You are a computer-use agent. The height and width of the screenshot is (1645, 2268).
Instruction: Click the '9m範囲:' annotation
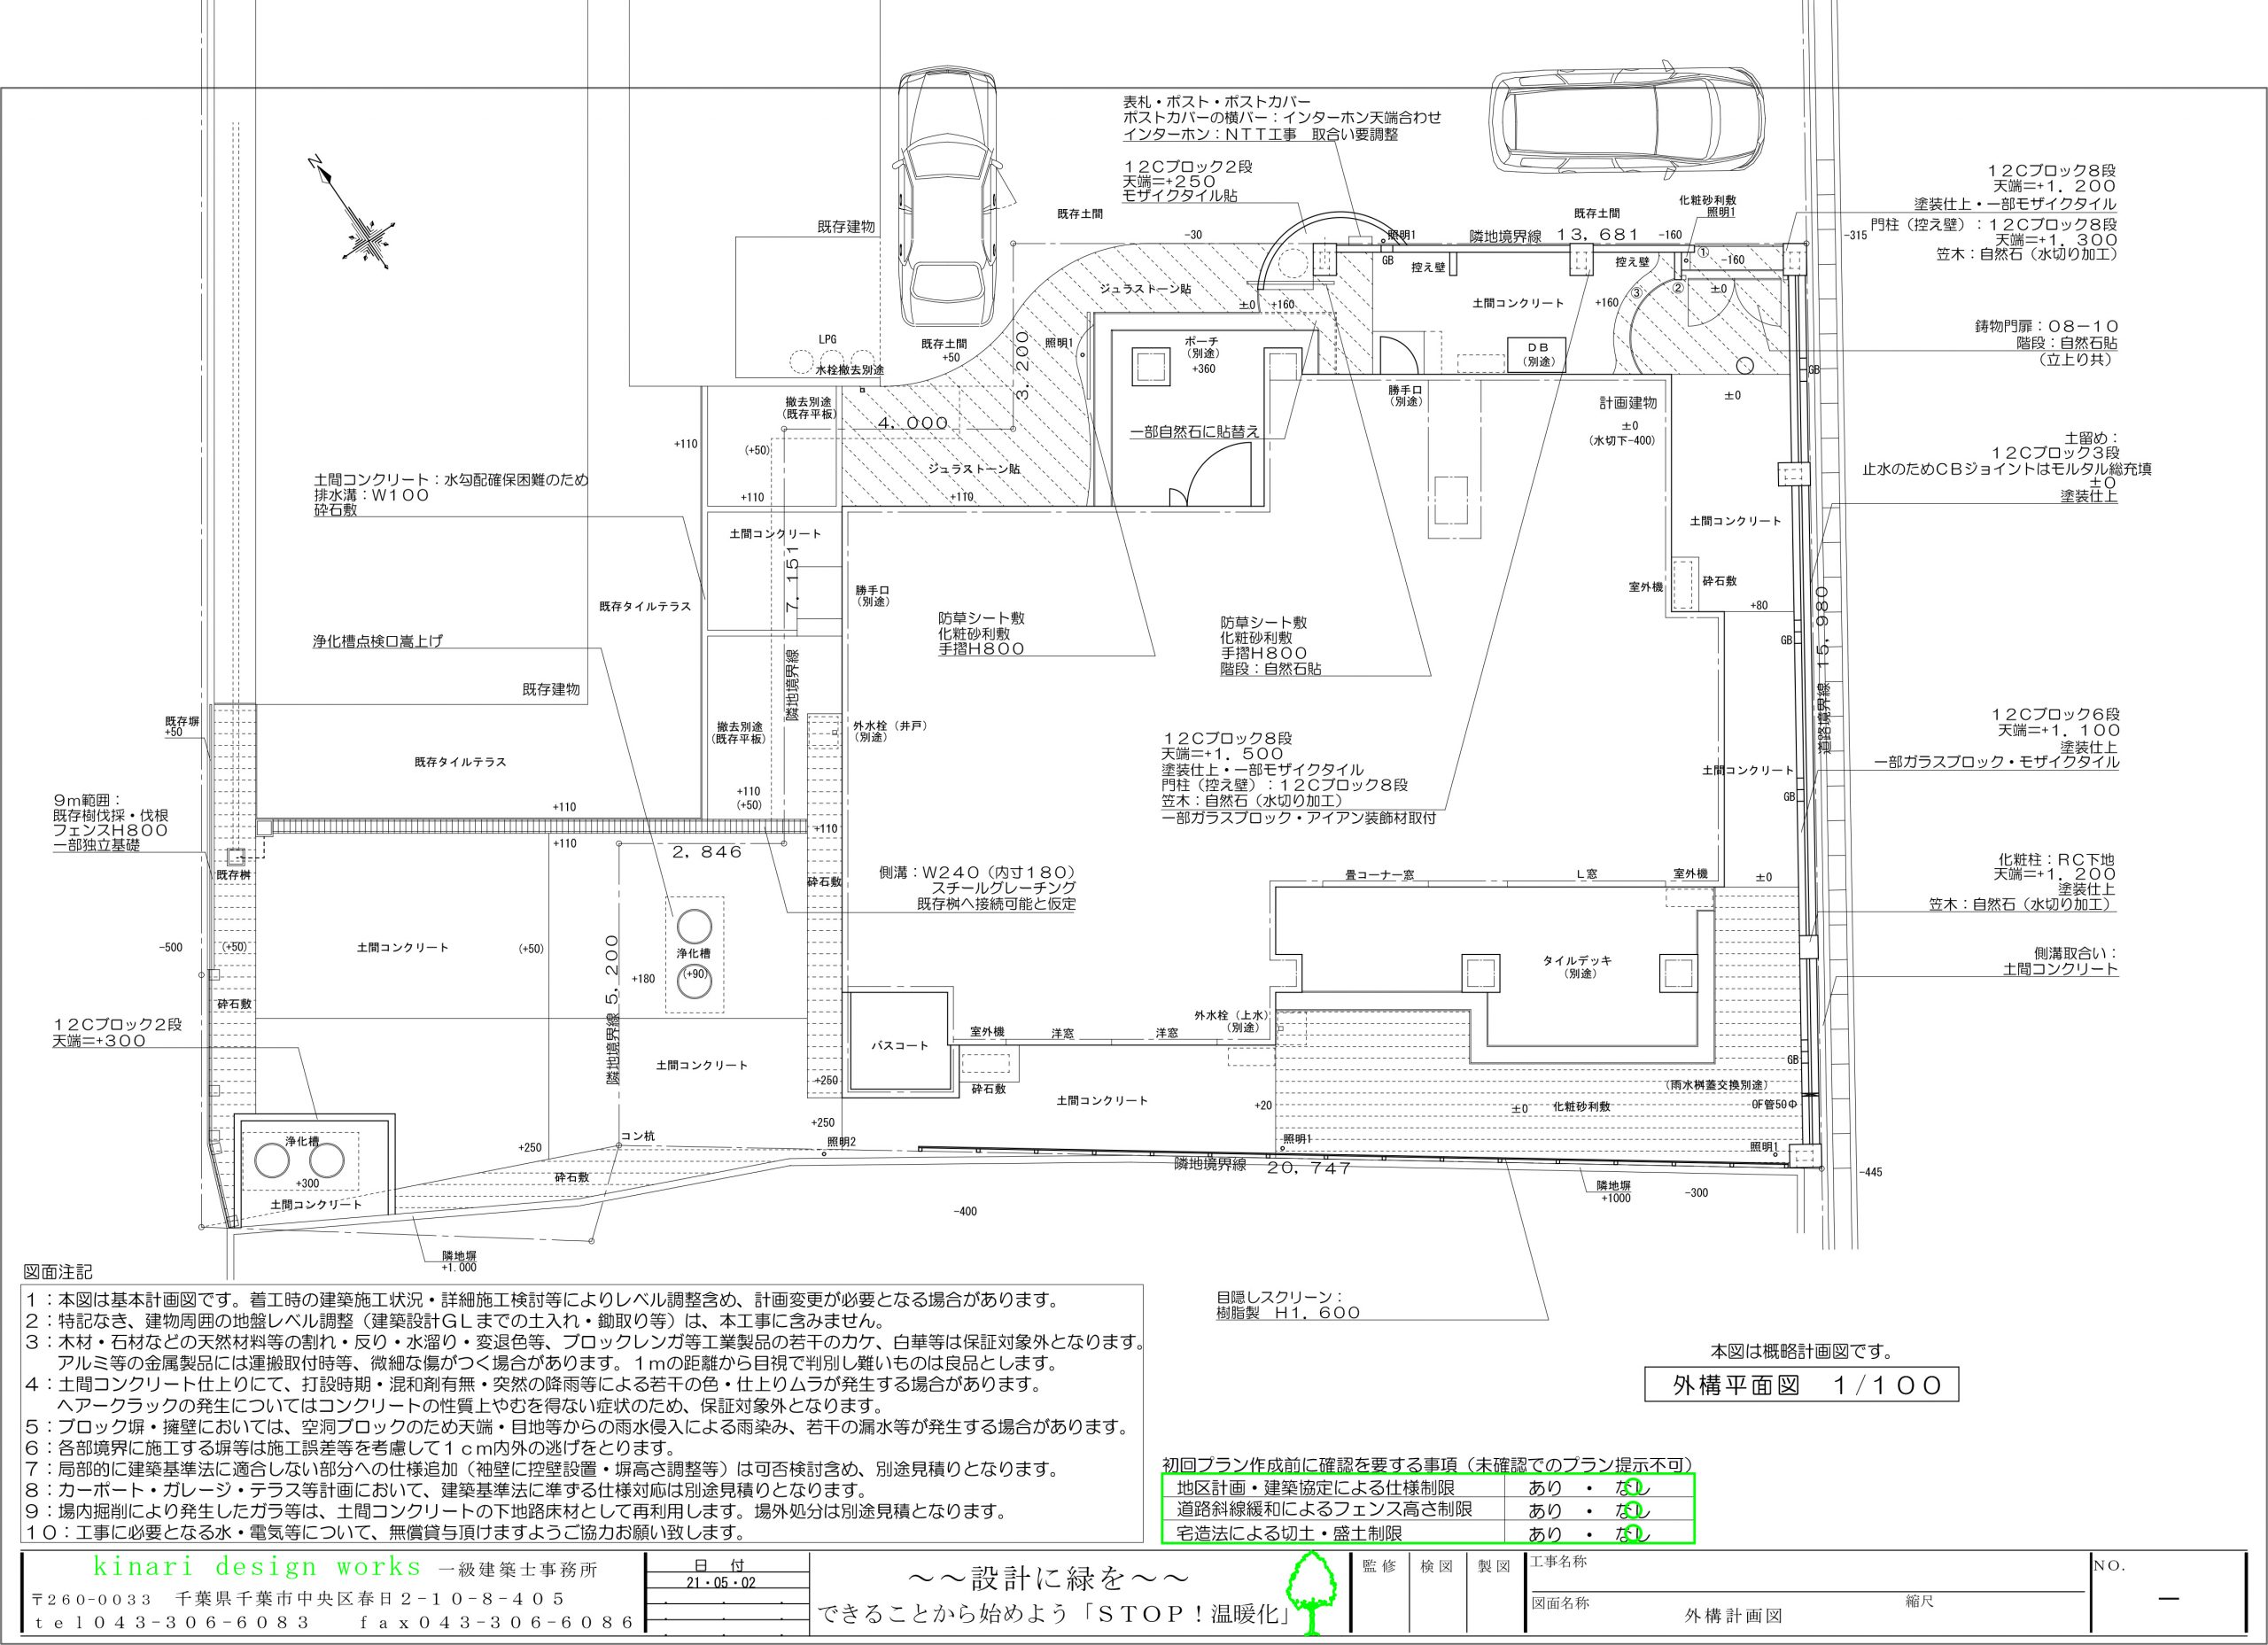pyautogui.click(x=87, y=800)
